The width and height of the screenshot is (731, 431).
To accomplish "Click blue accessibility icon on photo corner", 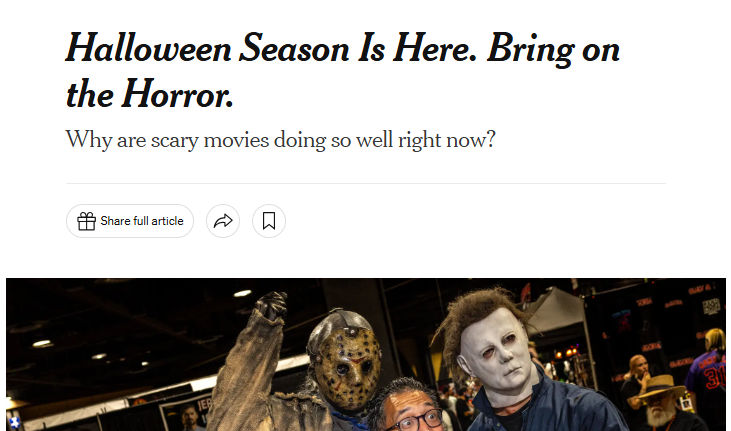I will click(14, 422).
